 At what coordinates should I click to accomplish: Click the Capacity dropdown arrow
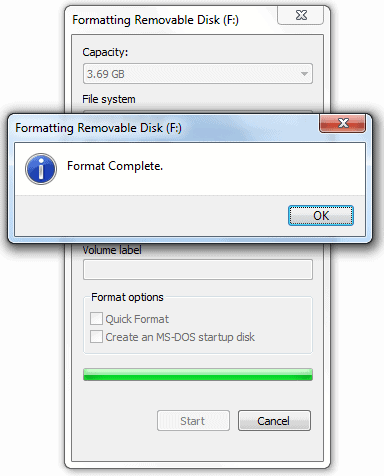click(304, 74)
